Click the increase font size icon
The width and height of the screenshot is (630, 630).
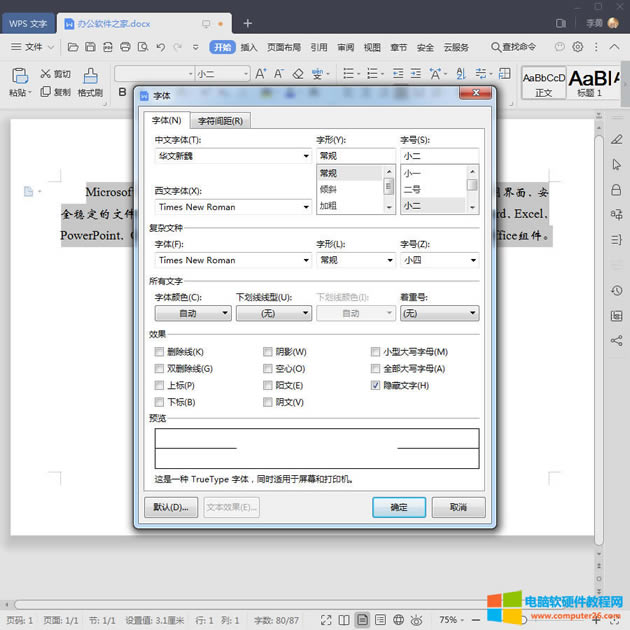261,74
